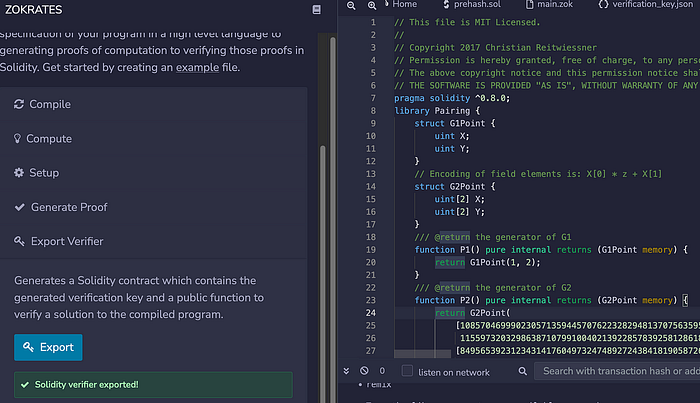Zoom out in the editor
This screenshot has width=700, height=403.
tap(351, 5)
